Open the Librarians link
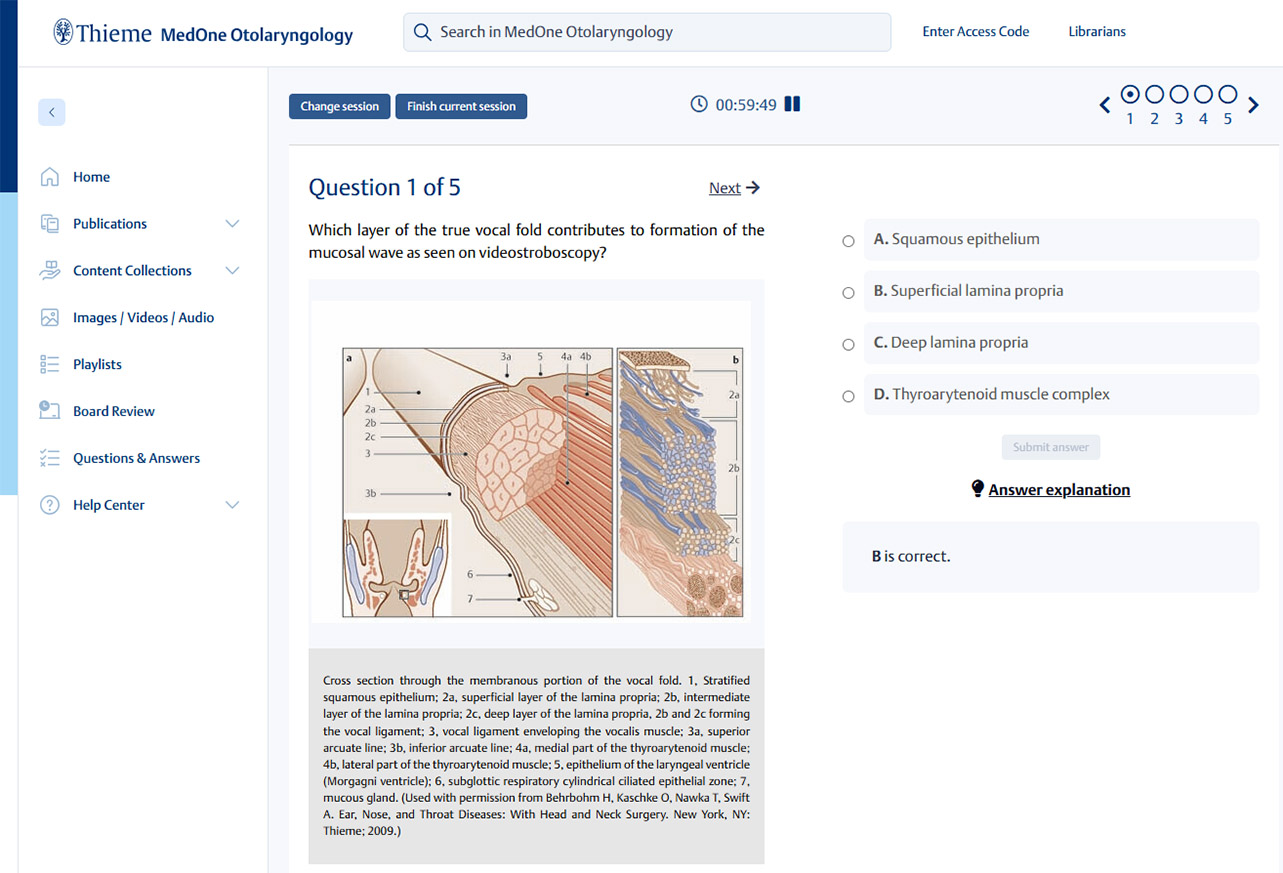 coord(1096,32)
